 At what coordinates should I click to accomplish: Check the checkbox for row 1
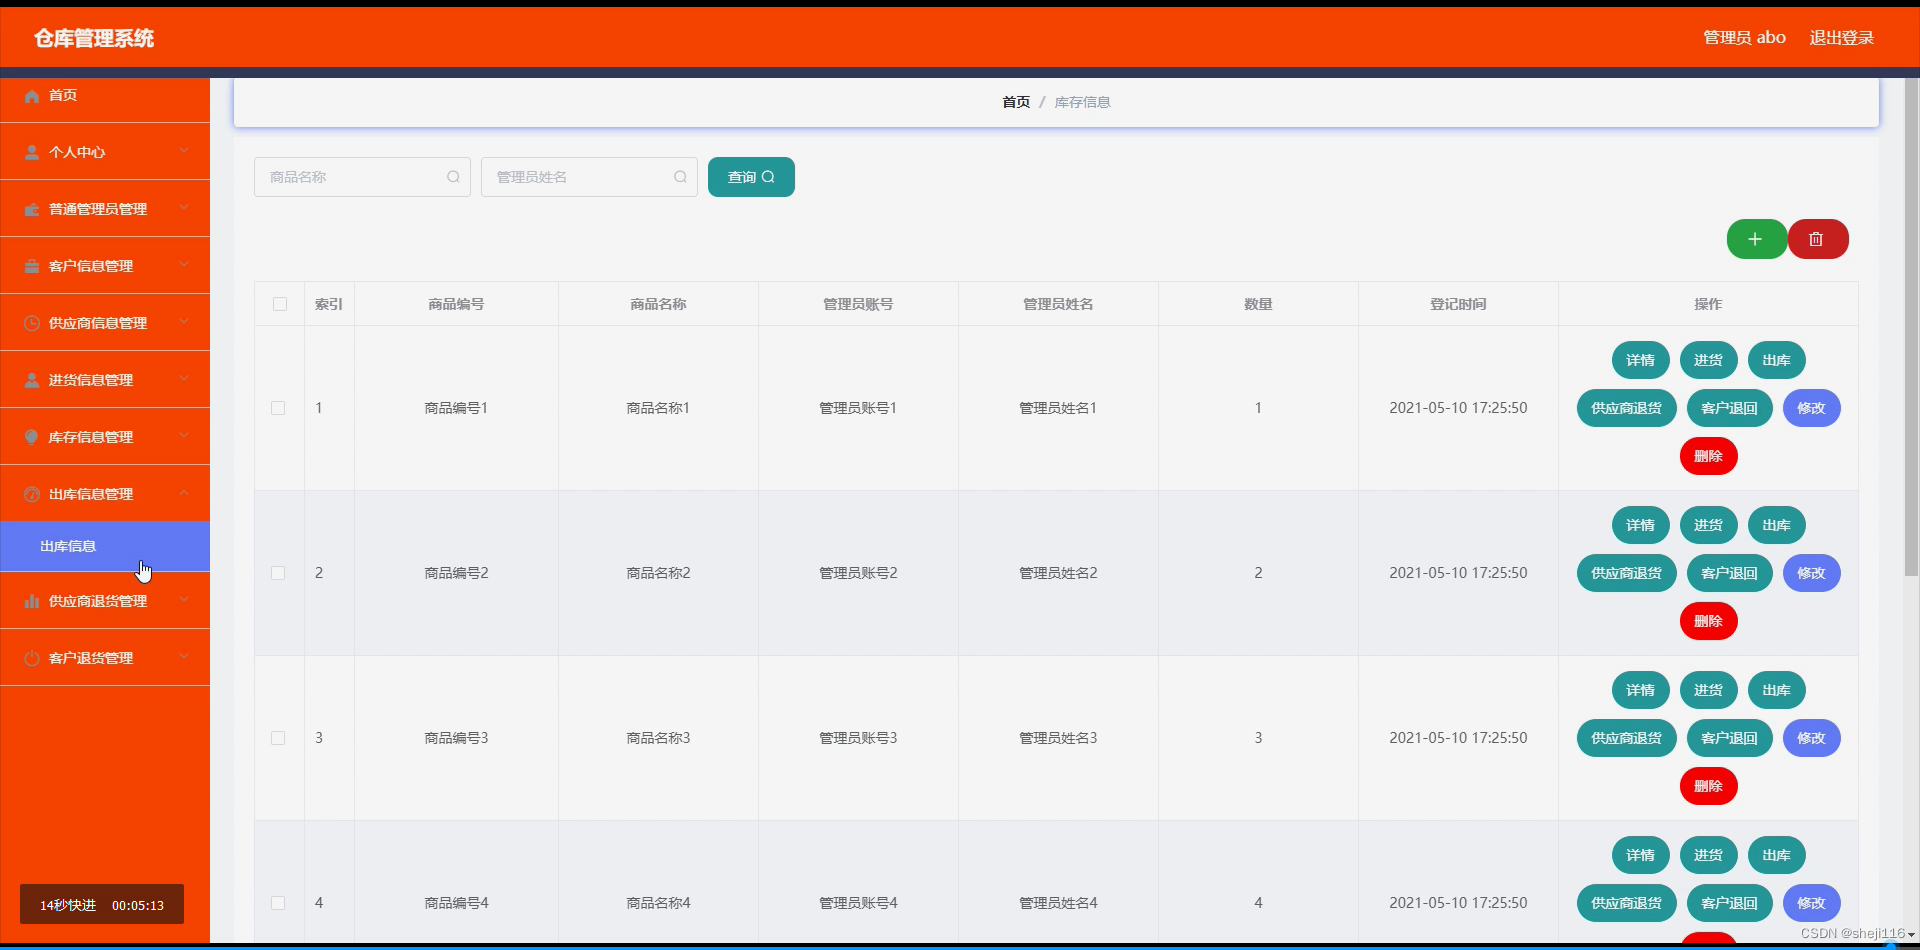pos(278,408)
